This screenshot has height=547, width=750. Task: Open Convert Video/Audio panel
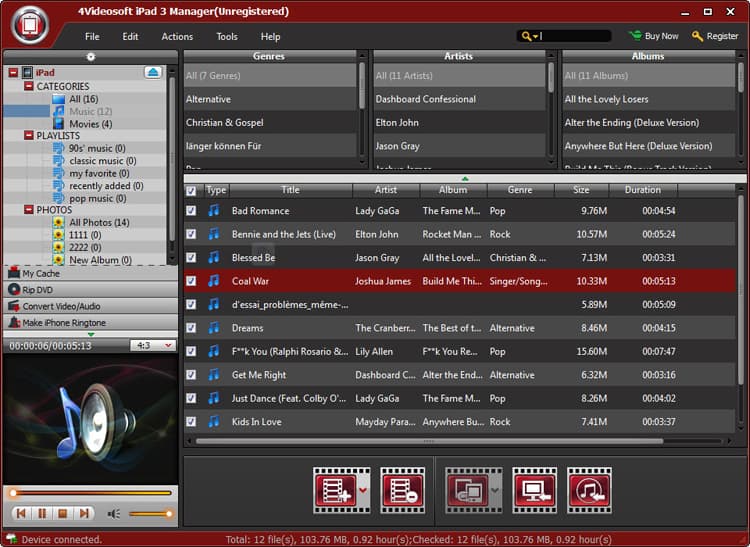coord(90,306)
